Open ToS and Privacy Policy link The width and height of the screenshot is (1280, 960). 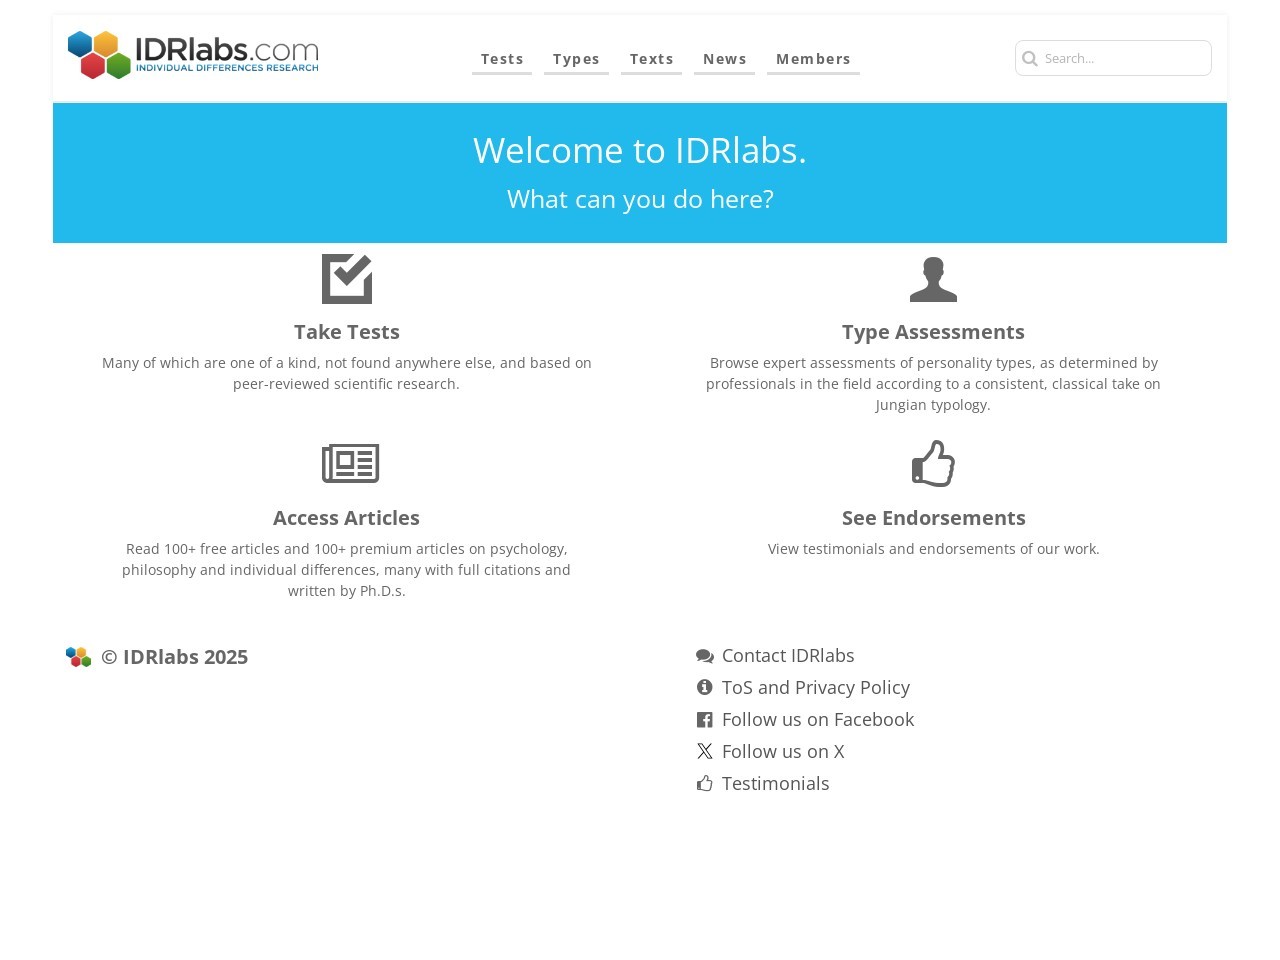tap(816, 688)
